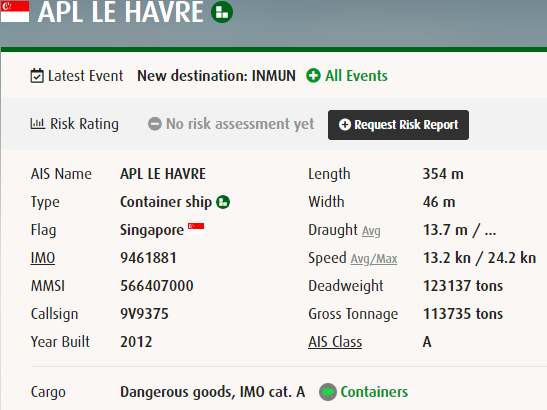Click the Year Built value 2012
Image resolution: width=547 pixels, height=410 pixels.
pyautogui.click(x=136, y=342)
